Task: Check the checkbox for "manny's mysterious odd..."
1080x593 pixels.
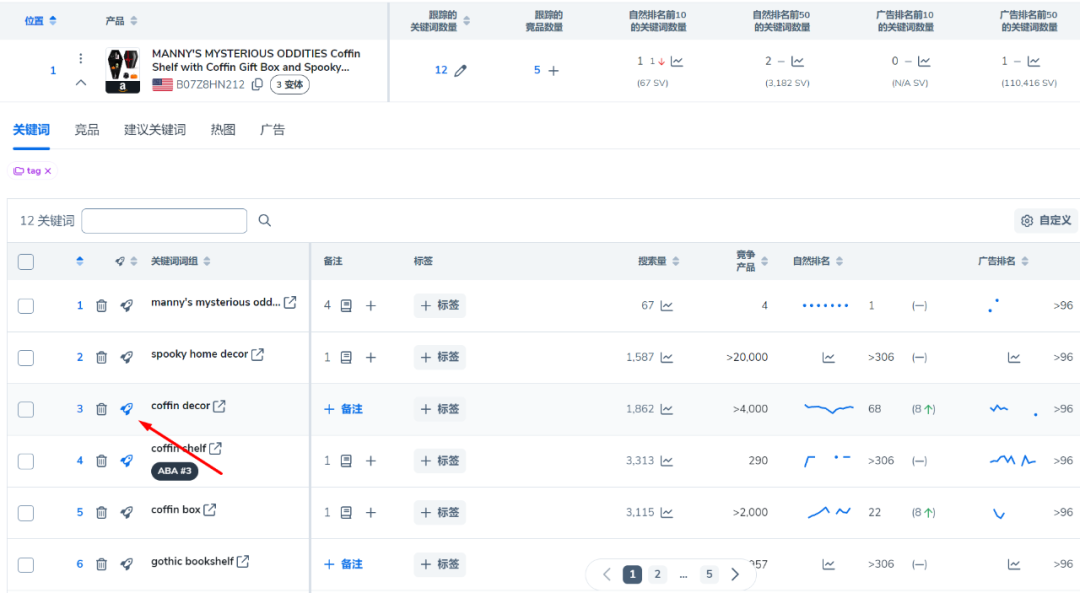Action: tap(26, 305)
